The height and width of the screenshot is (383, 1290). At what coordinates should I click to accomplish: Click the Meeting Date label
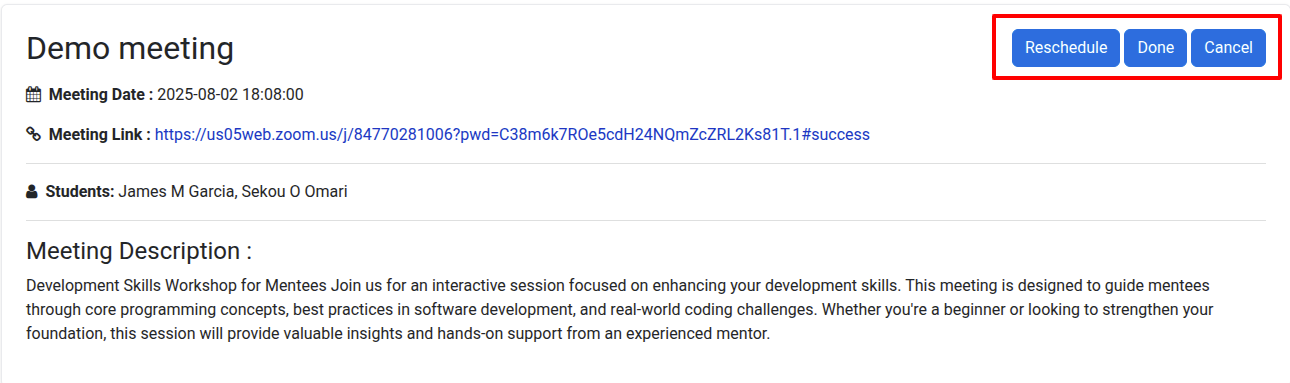[101, 95]
